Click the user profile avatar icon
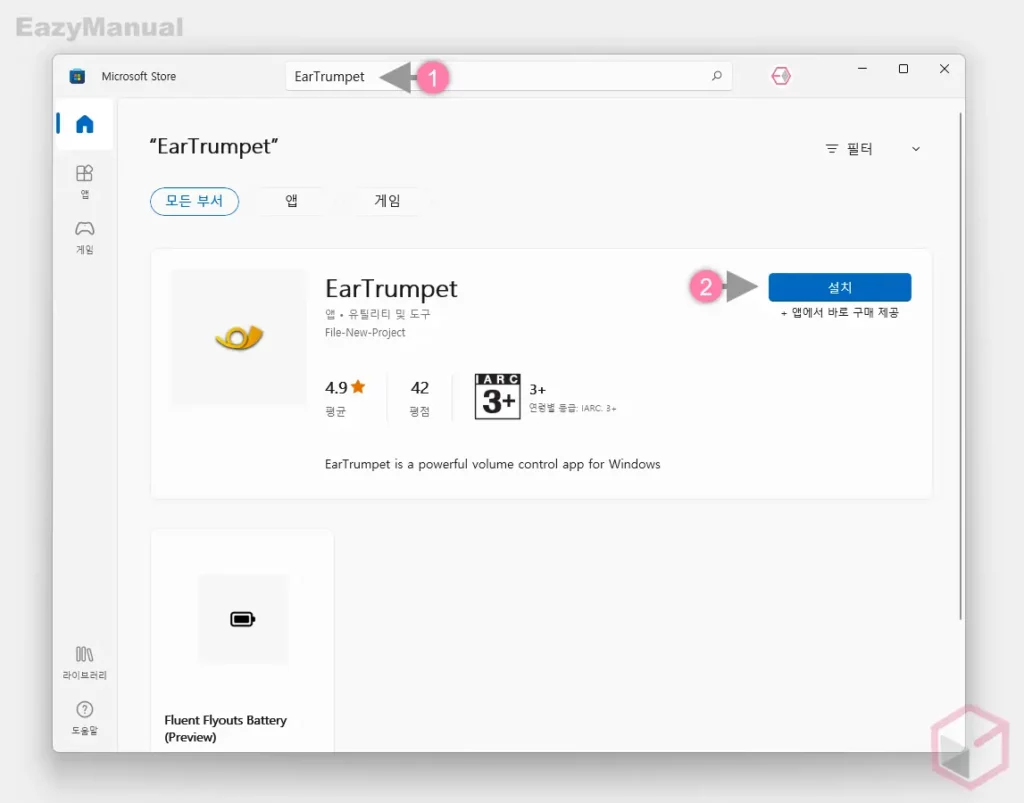The image size is (1024, 803). [781, 76]
